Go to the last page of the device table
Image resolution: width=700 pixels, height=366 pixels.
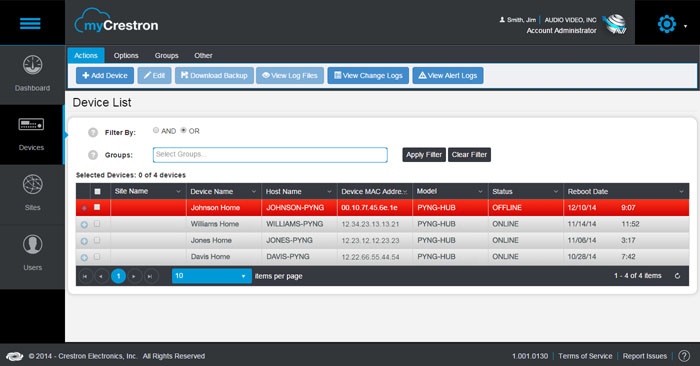pos(150,276)
